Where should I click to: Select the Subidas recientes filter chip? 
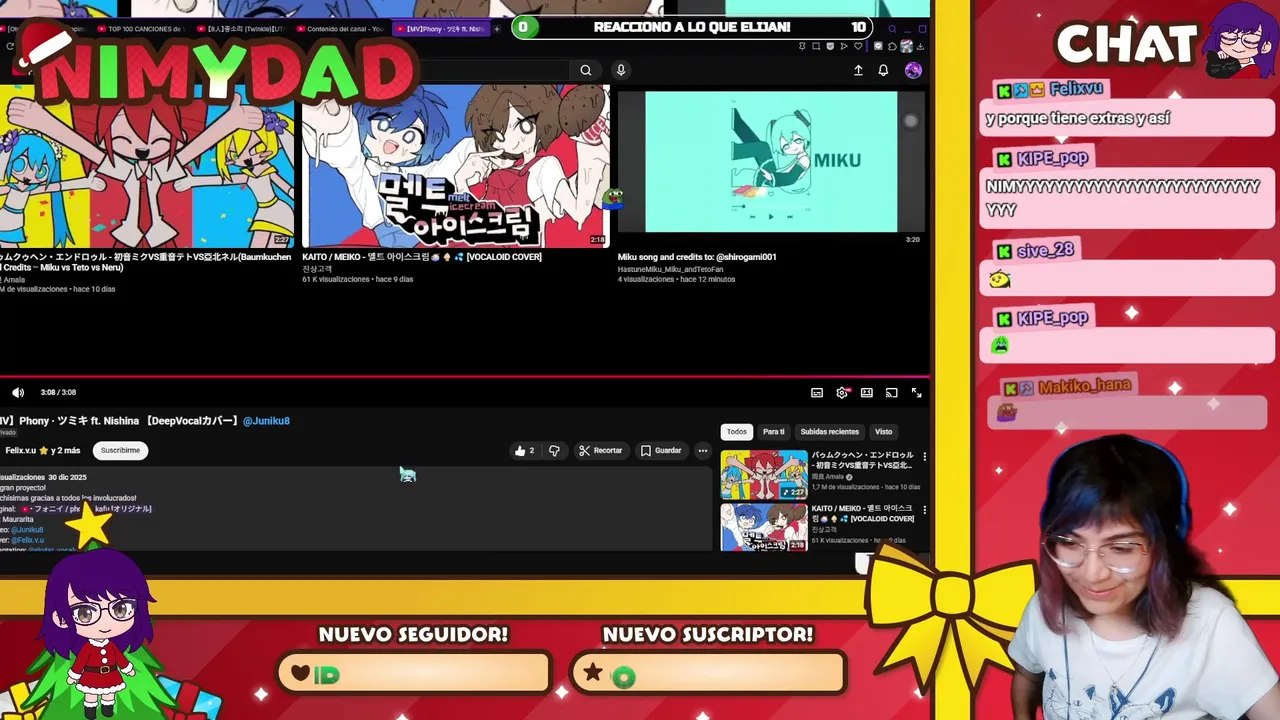coord(829,432)
